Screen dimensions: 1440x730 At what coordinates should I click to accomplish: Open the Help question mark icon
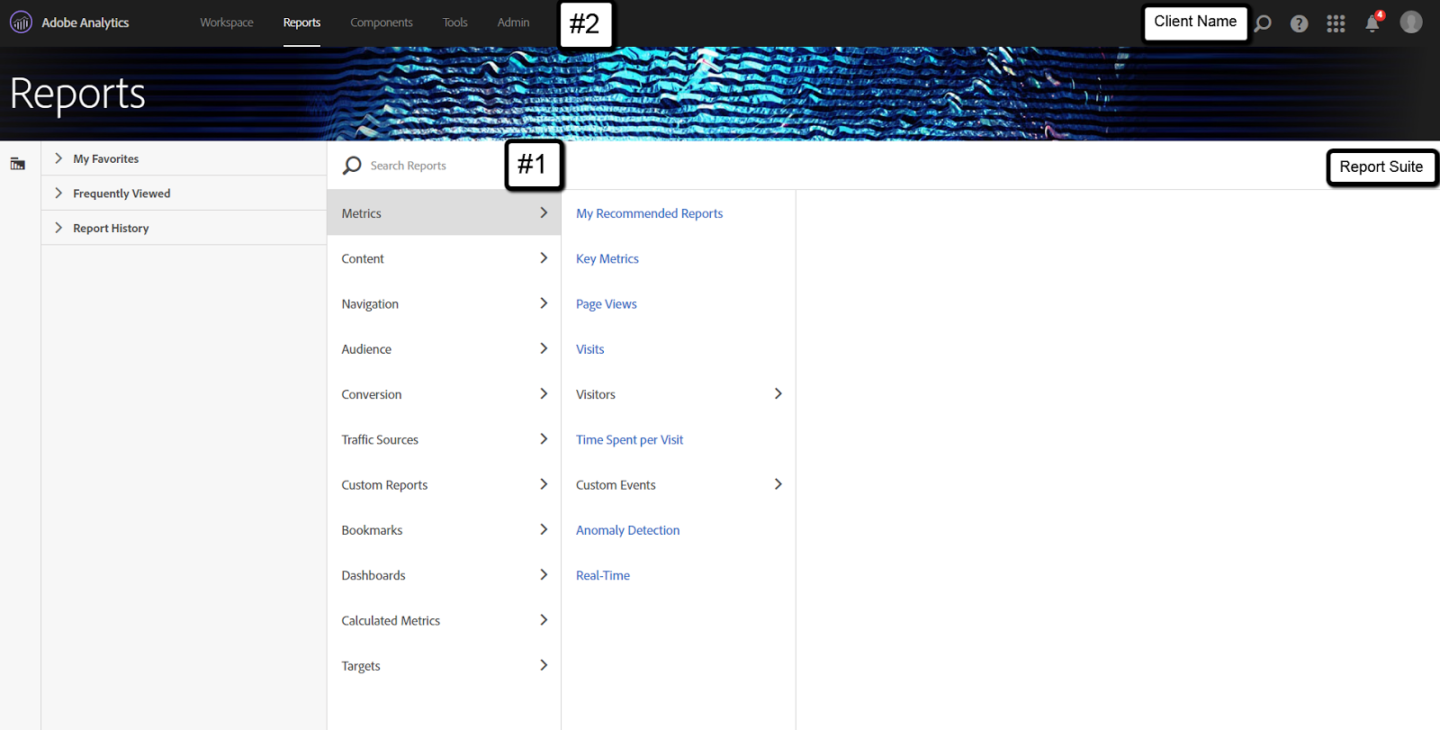1299,23
